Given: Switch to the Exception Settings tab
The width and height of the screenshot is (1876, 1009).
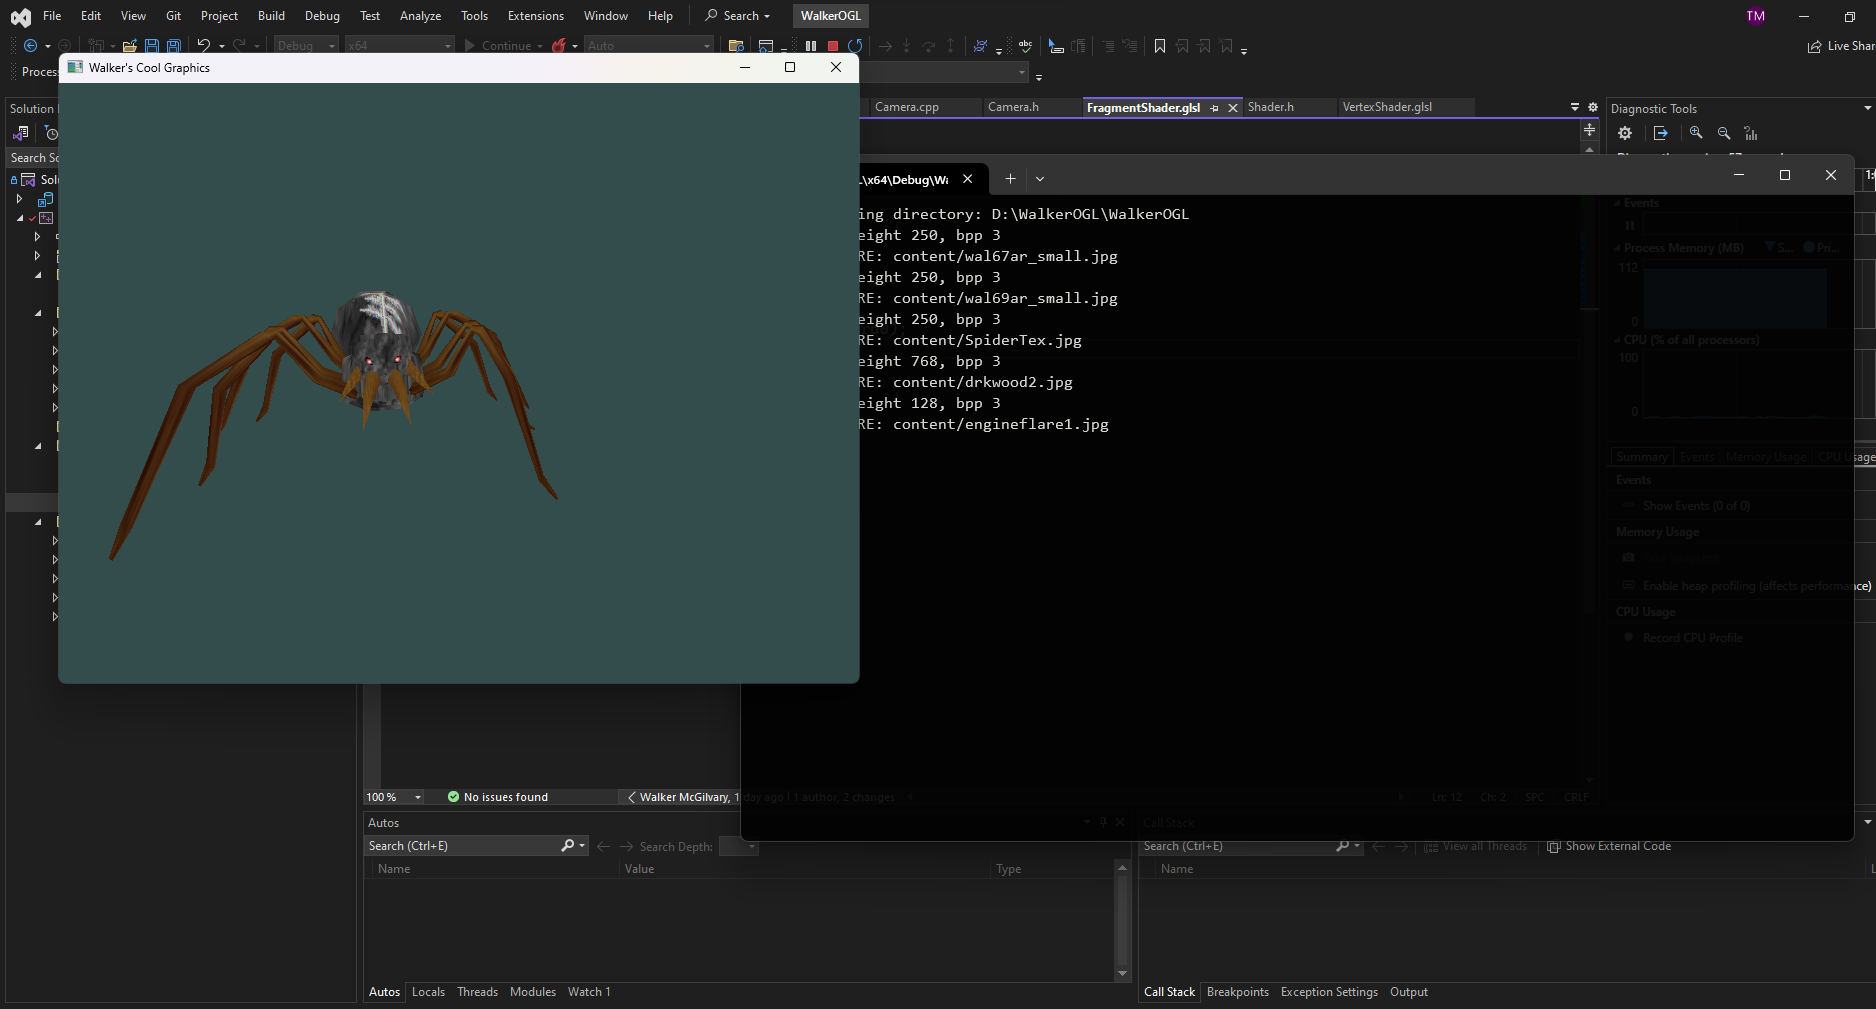Looking at the screenshot, I should [x=1329, y=992].
